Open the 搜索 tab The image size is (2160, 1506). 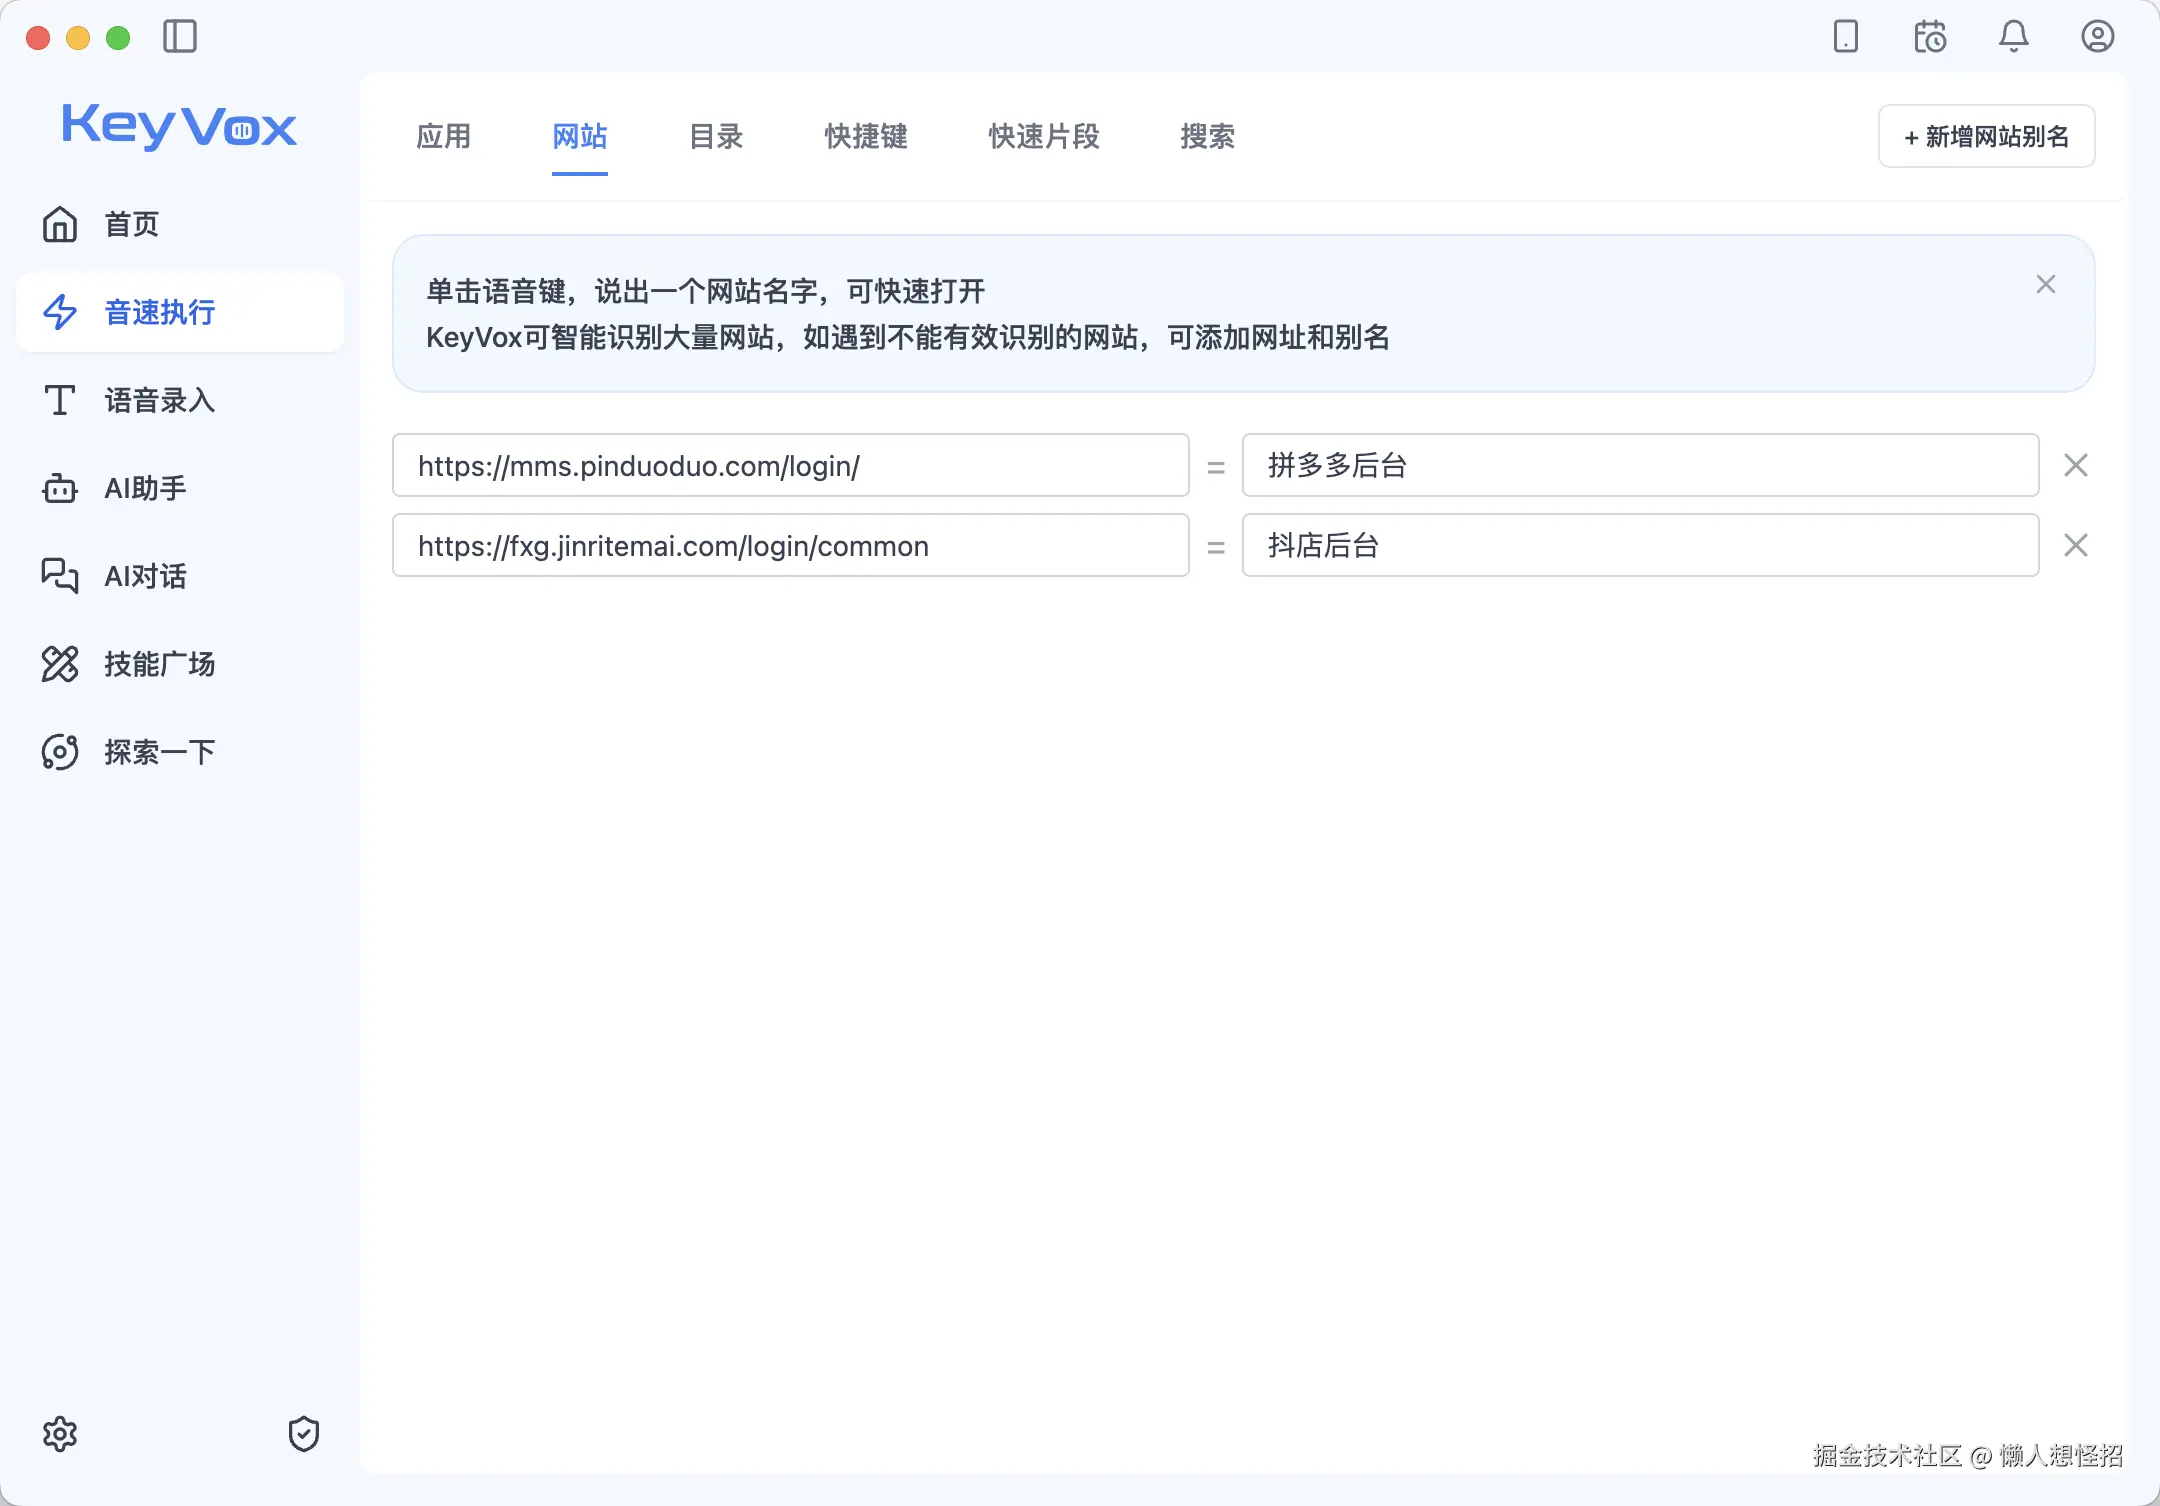coord(1208,137)
